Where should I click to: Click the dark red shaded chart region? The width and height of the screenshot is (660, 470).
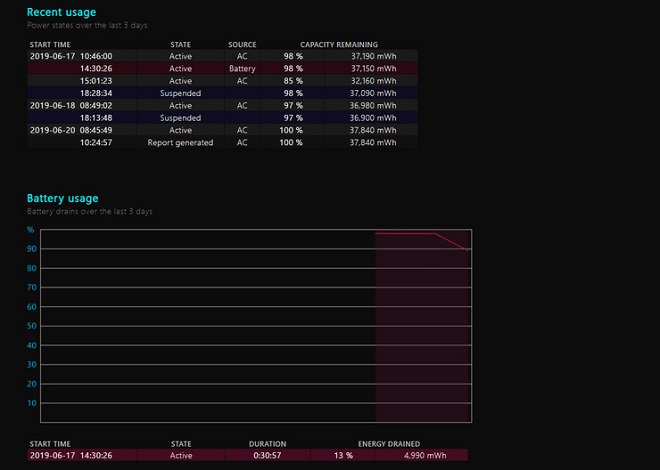[420, 330]
